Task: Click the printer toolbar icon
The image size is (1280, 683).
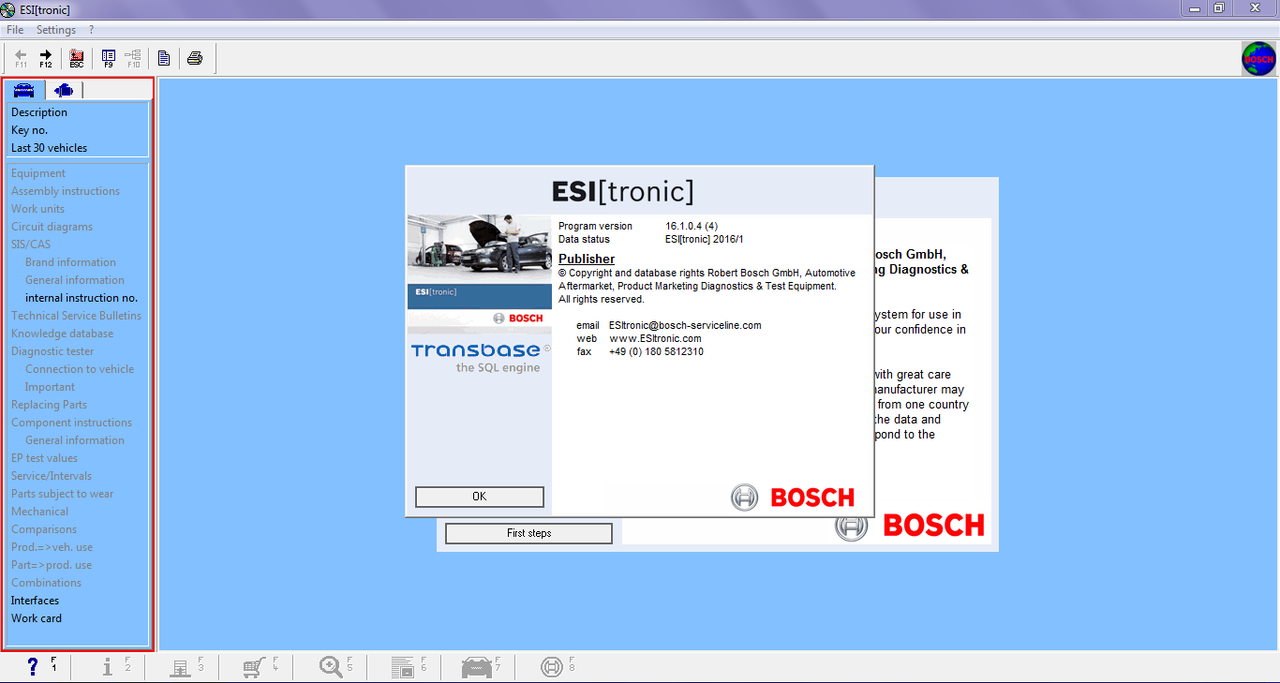Action: 195,58
